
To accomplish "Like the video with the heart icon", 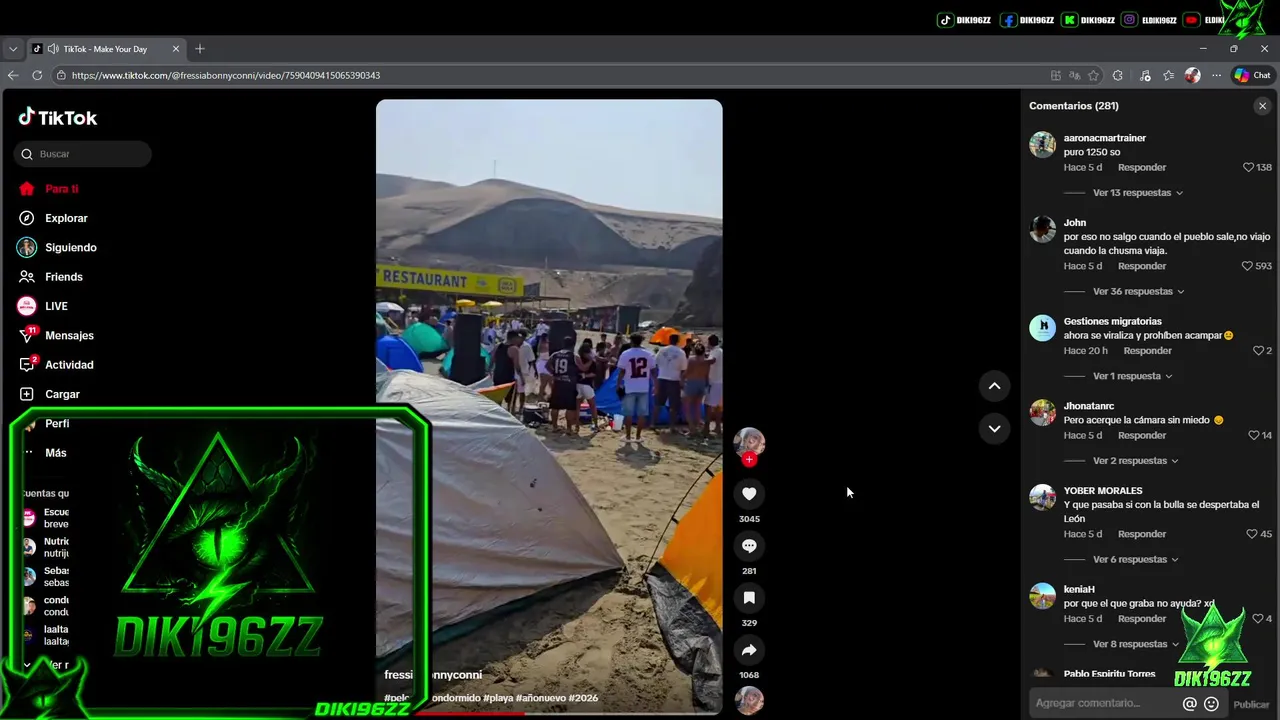I will point(749,494).
